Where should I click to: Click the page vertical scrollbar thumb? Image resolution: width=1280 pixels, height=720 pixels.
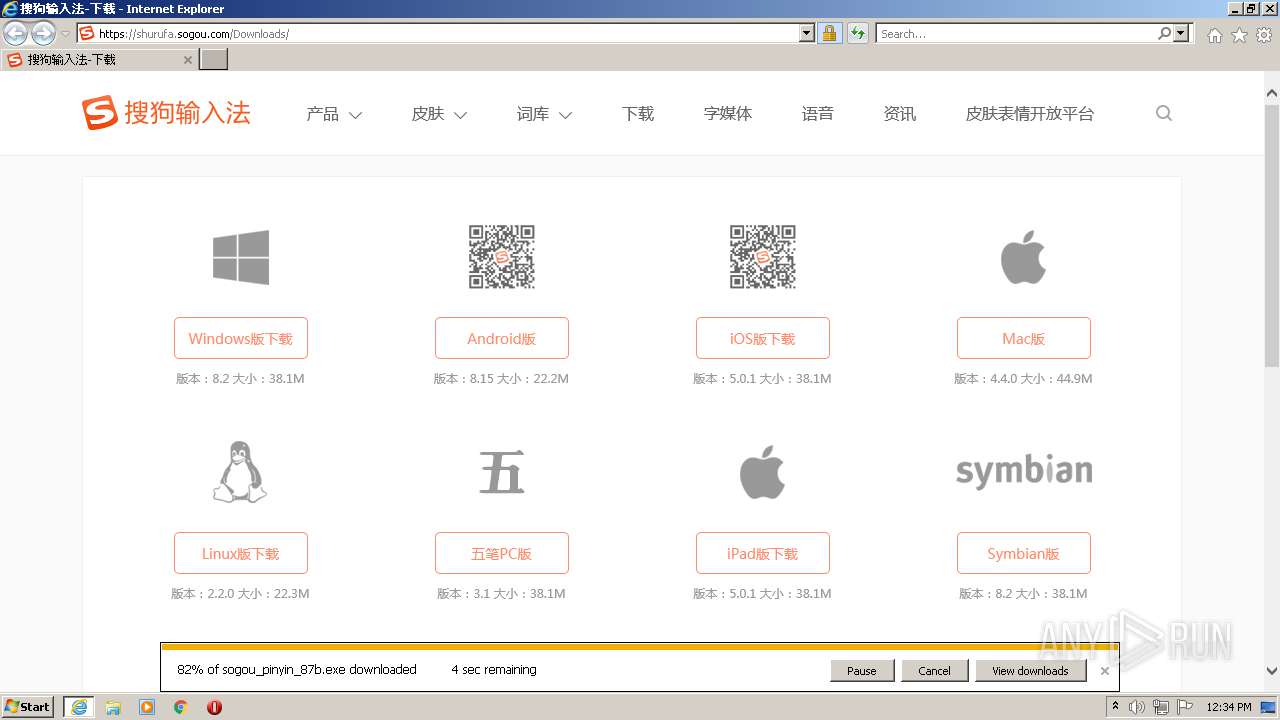1272,234
